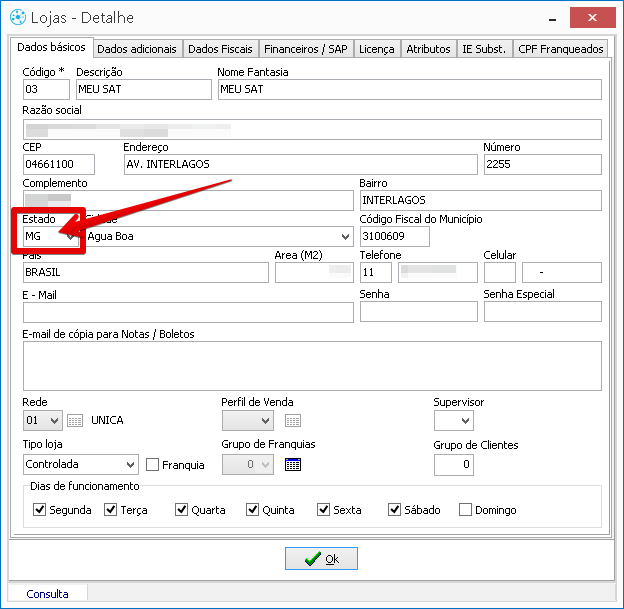Image resolution: width=624 pixels, height=609 pixels.
Task: Focus the Celular number field
Action: click(562, 272)
